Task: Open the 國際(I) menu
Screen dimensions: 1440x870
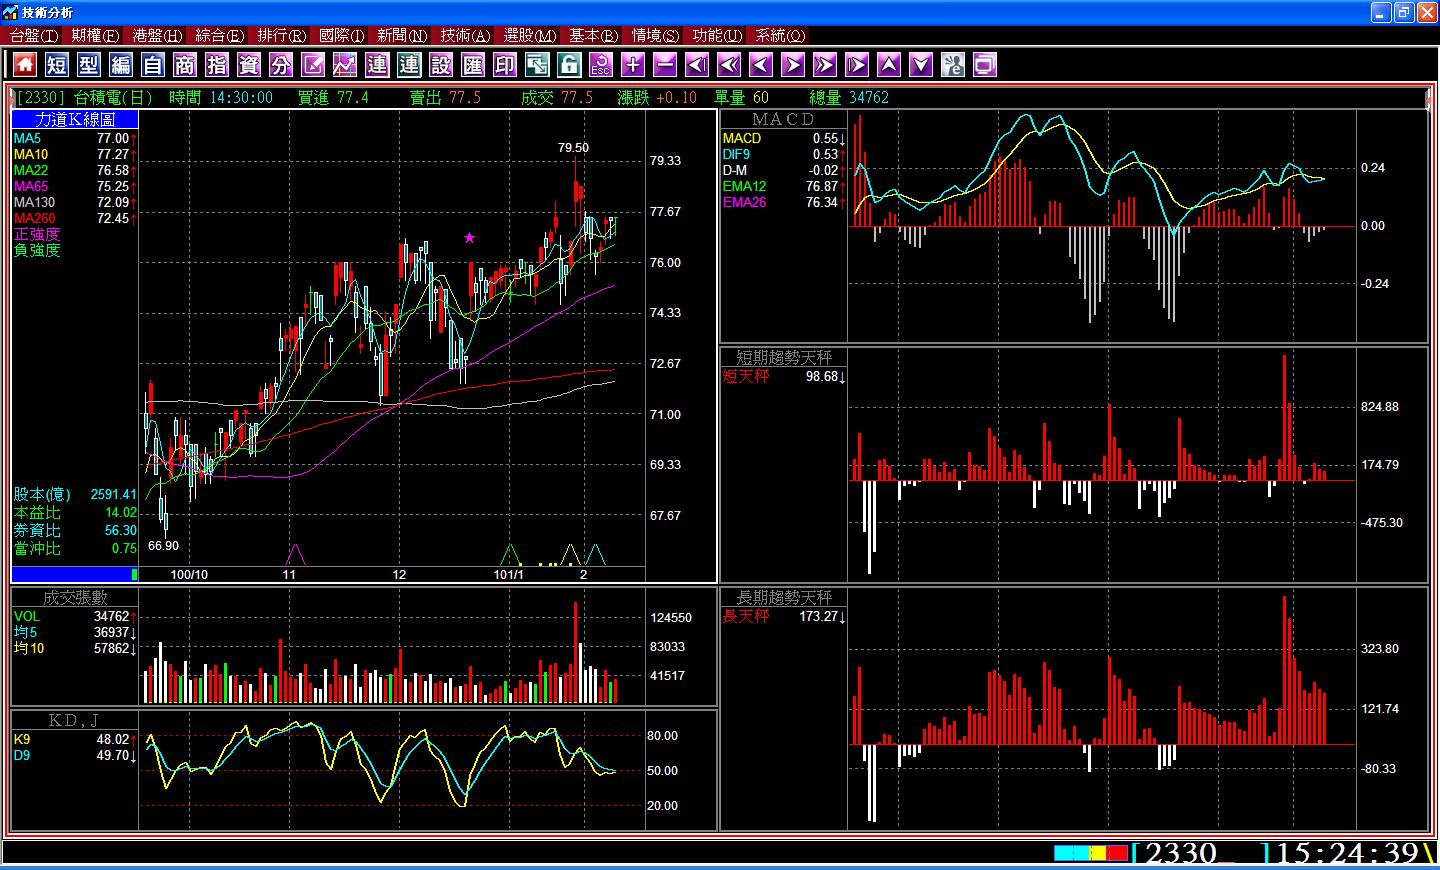Action: click(342, 35)
